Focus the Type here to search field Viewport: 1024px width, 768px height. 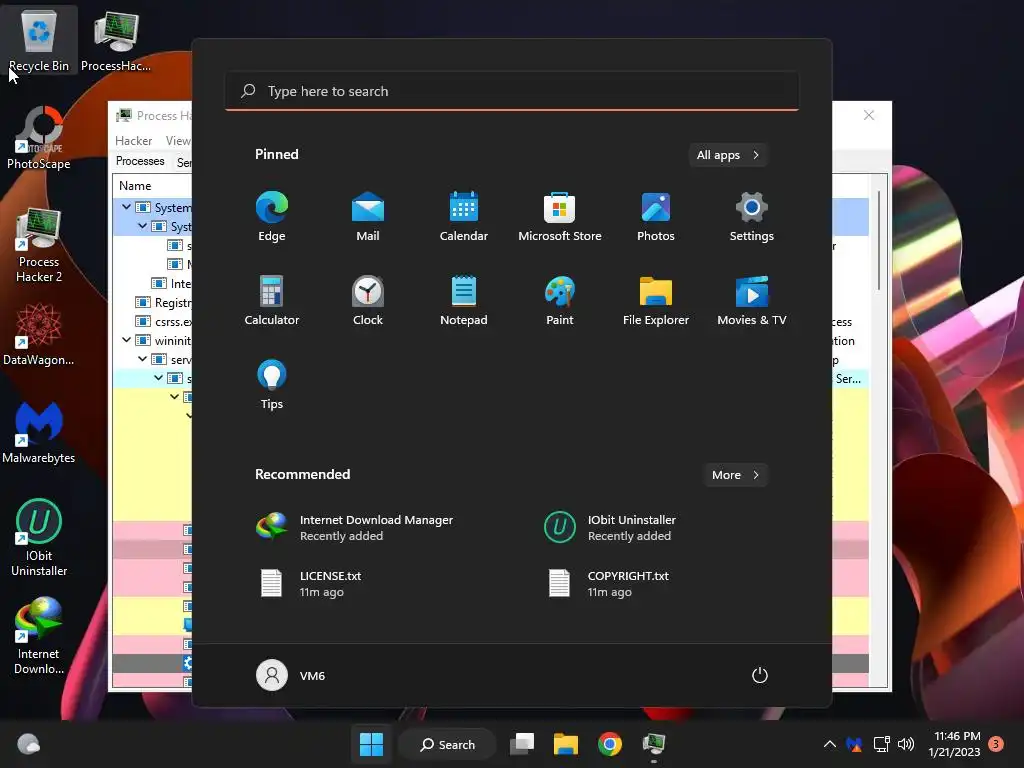(x=512, y=91)
